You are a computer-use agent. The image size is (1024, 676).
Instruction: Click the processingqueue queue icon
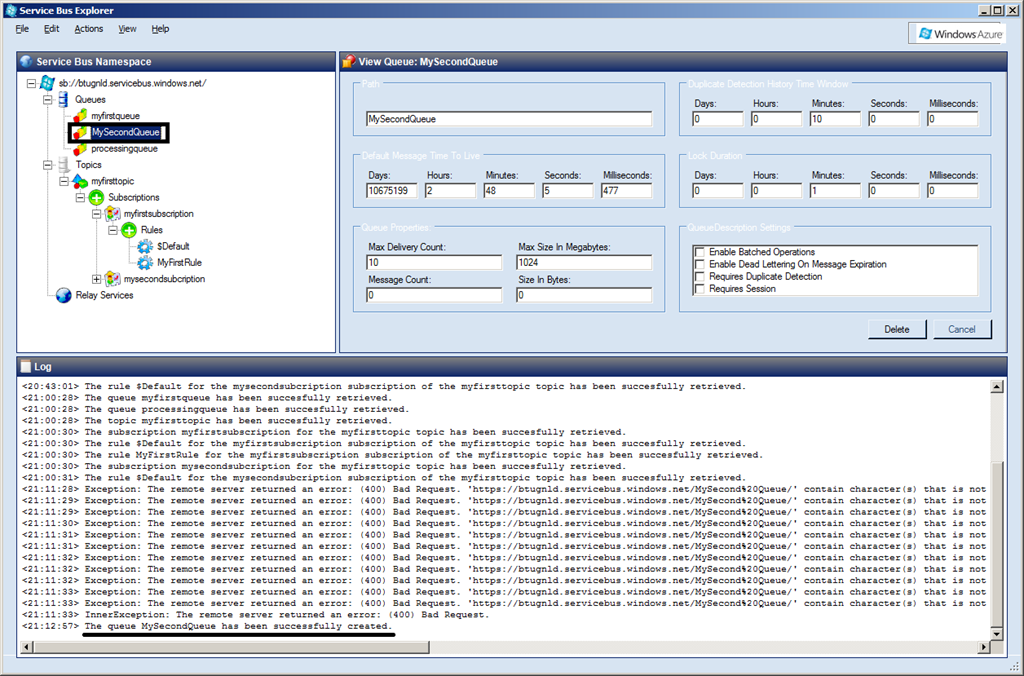pyautogui.click(x=80, y=148)
